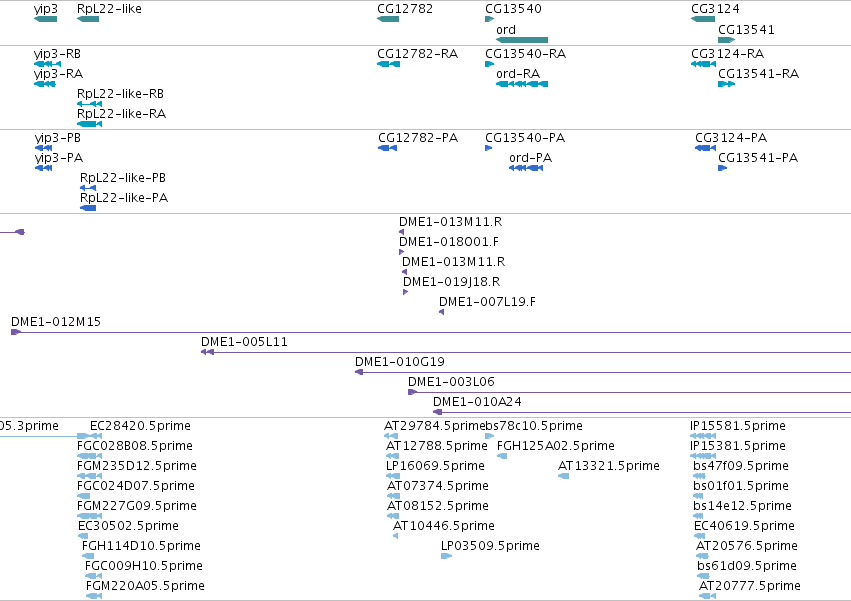Click the CG13541 gene arrow
This screenshot has width=851, height=601.
pyautogui.click(x=726, y=40)
